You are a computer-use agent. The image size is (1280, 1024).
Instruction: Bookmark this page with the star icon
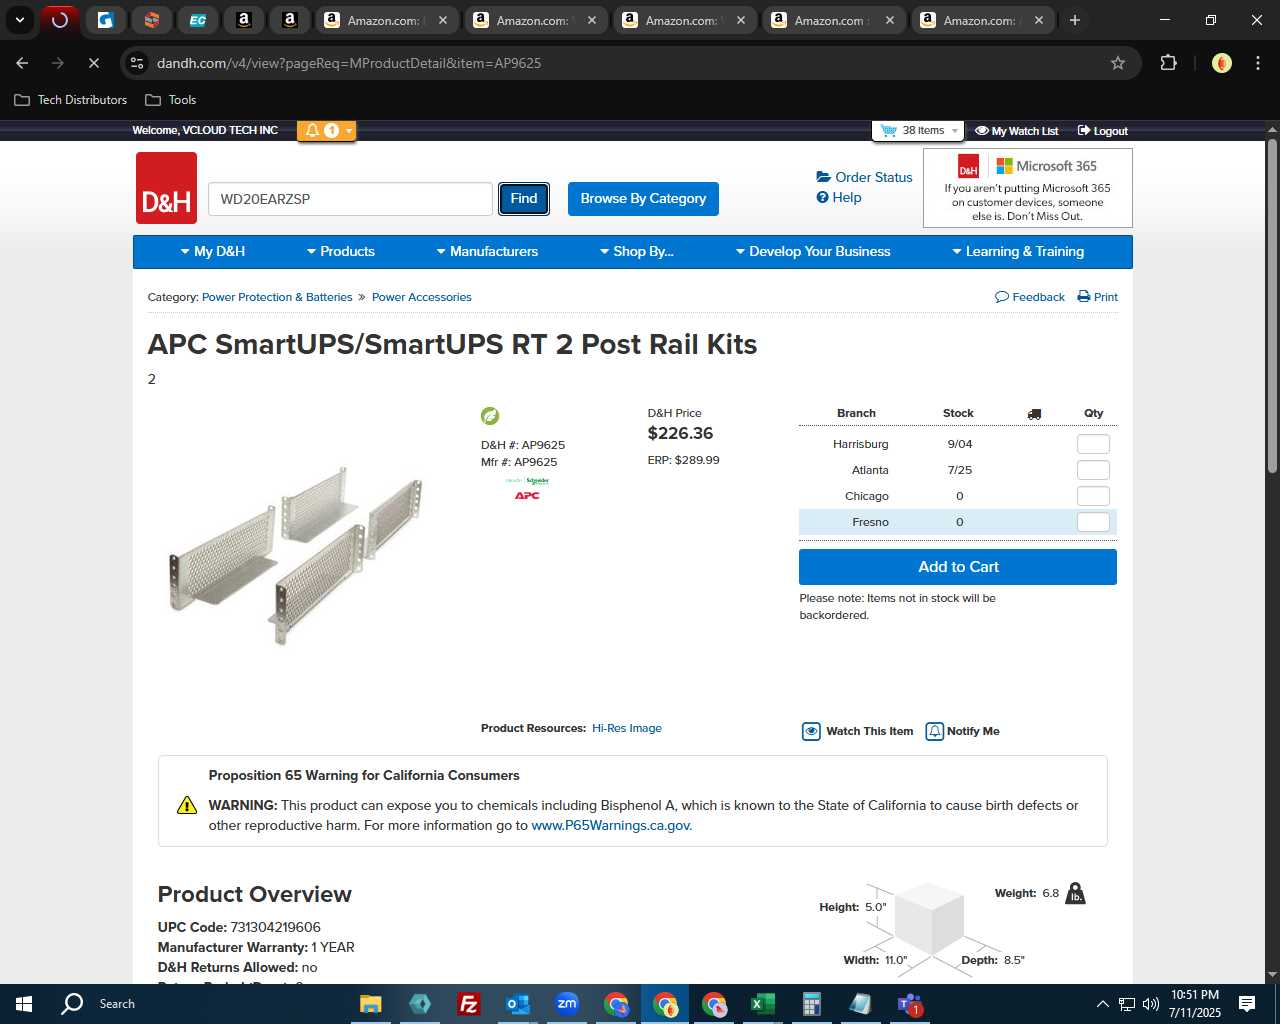(1118, 63)
